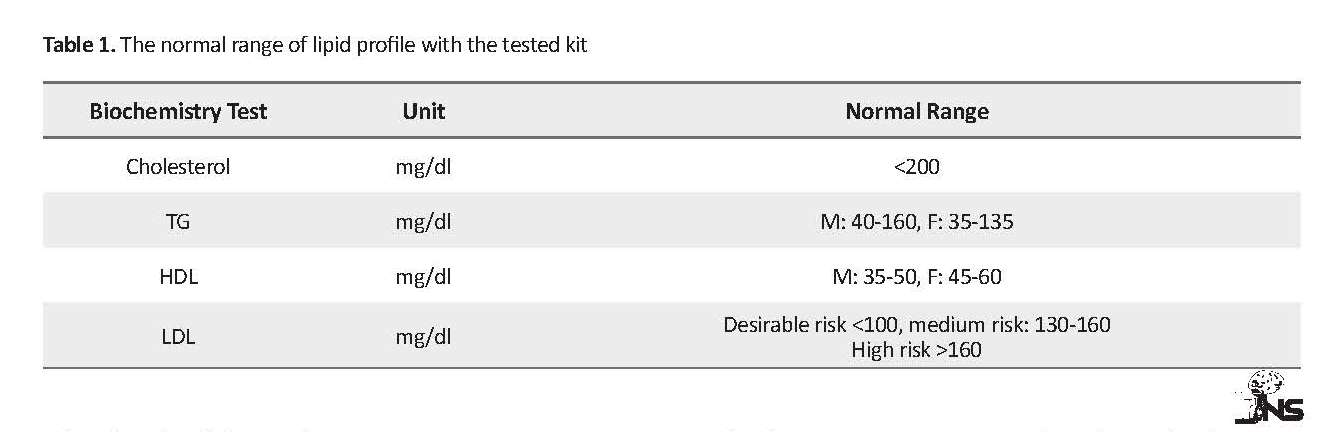The height and width of the screenshot is (432, 1342).
Task: Click the Biochemistry Test column header
Action: pyautogui.click(x=178, y=111)
